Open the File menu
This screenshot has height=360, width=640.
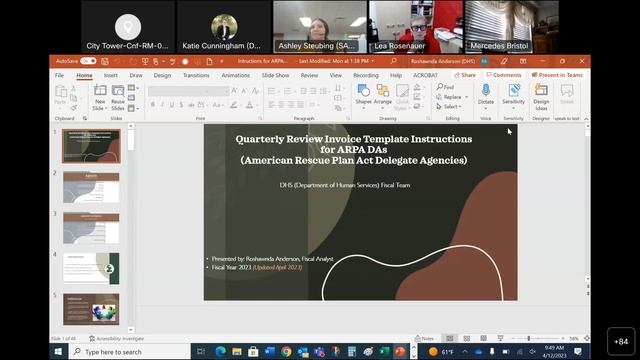59,76
